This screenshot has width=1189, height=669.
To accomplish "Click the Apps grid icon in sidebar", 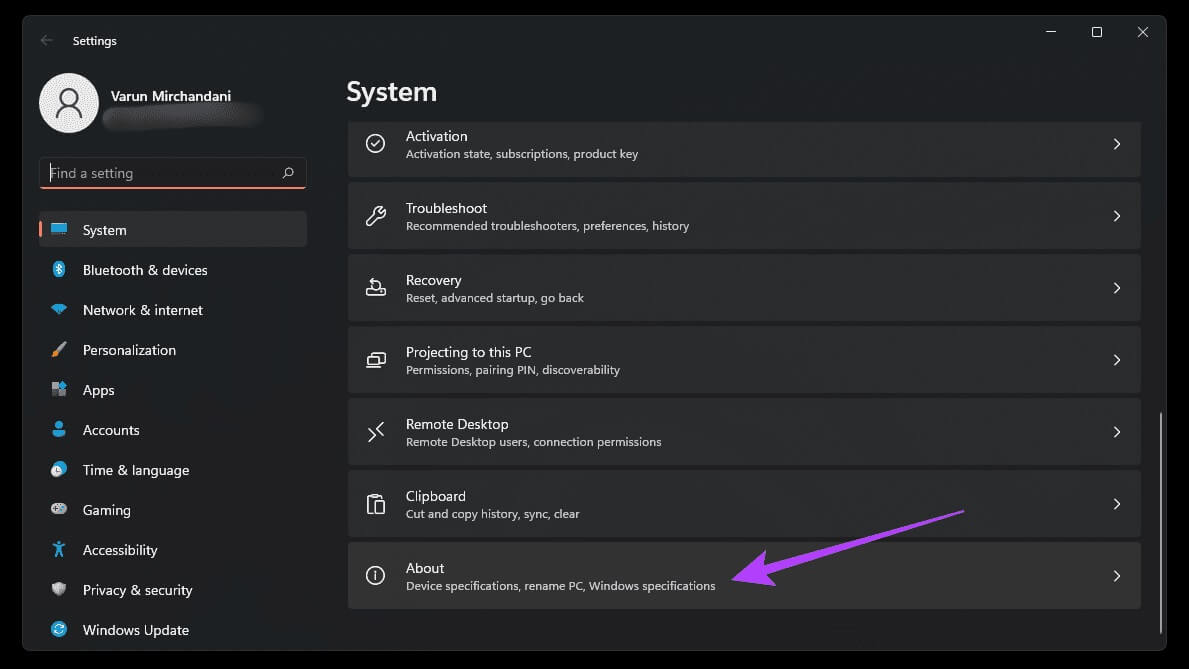I will pyautogui.click(x=59, y=389).
